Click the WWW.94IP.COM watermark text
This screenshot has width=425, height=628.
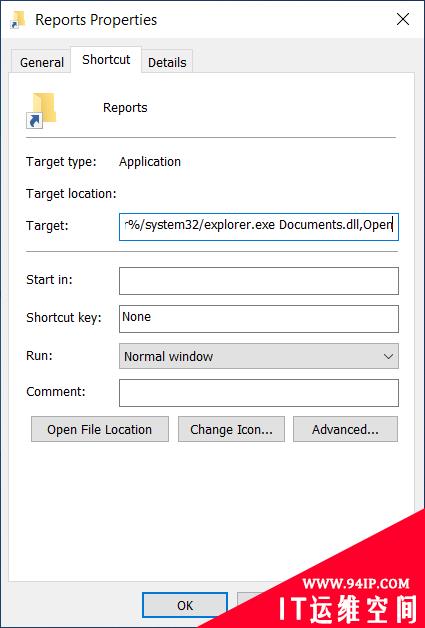(x=356, y=584)
